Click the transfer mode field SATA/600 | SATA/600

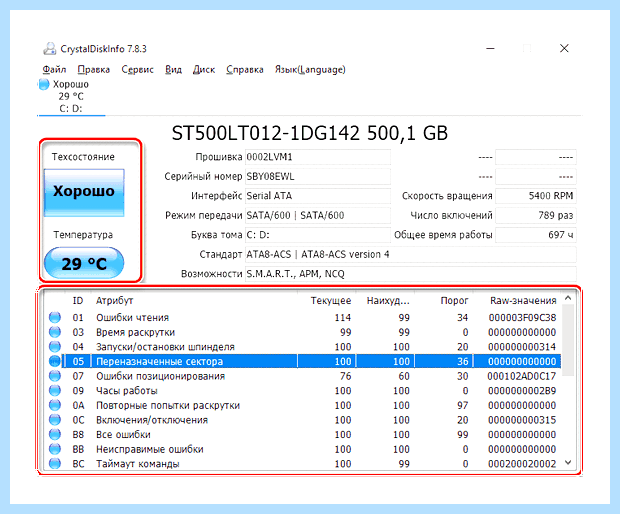pos(318,215)
